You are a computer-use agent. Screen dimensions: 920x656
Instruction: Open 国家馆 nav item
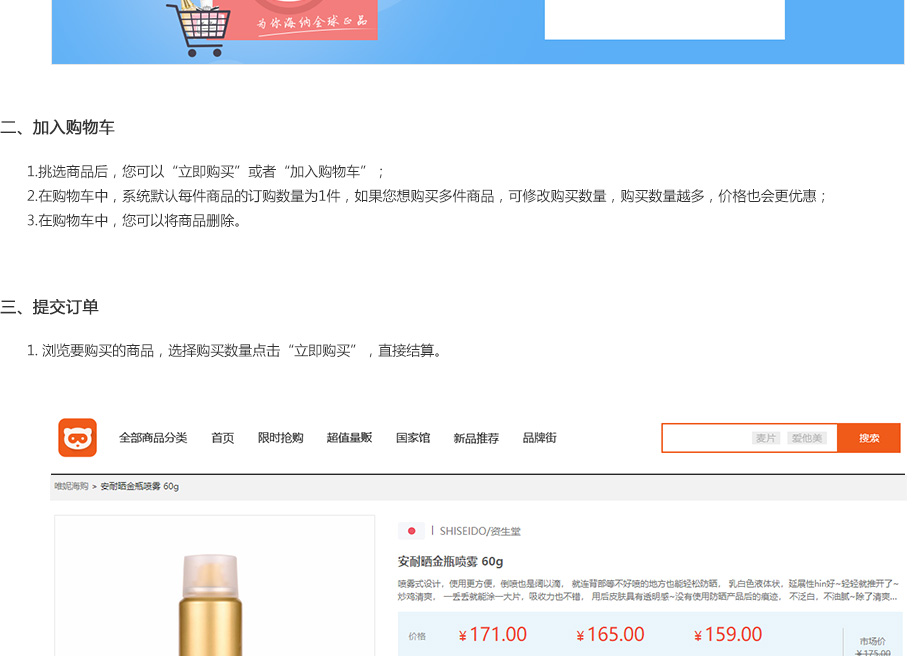coord(413,438)
